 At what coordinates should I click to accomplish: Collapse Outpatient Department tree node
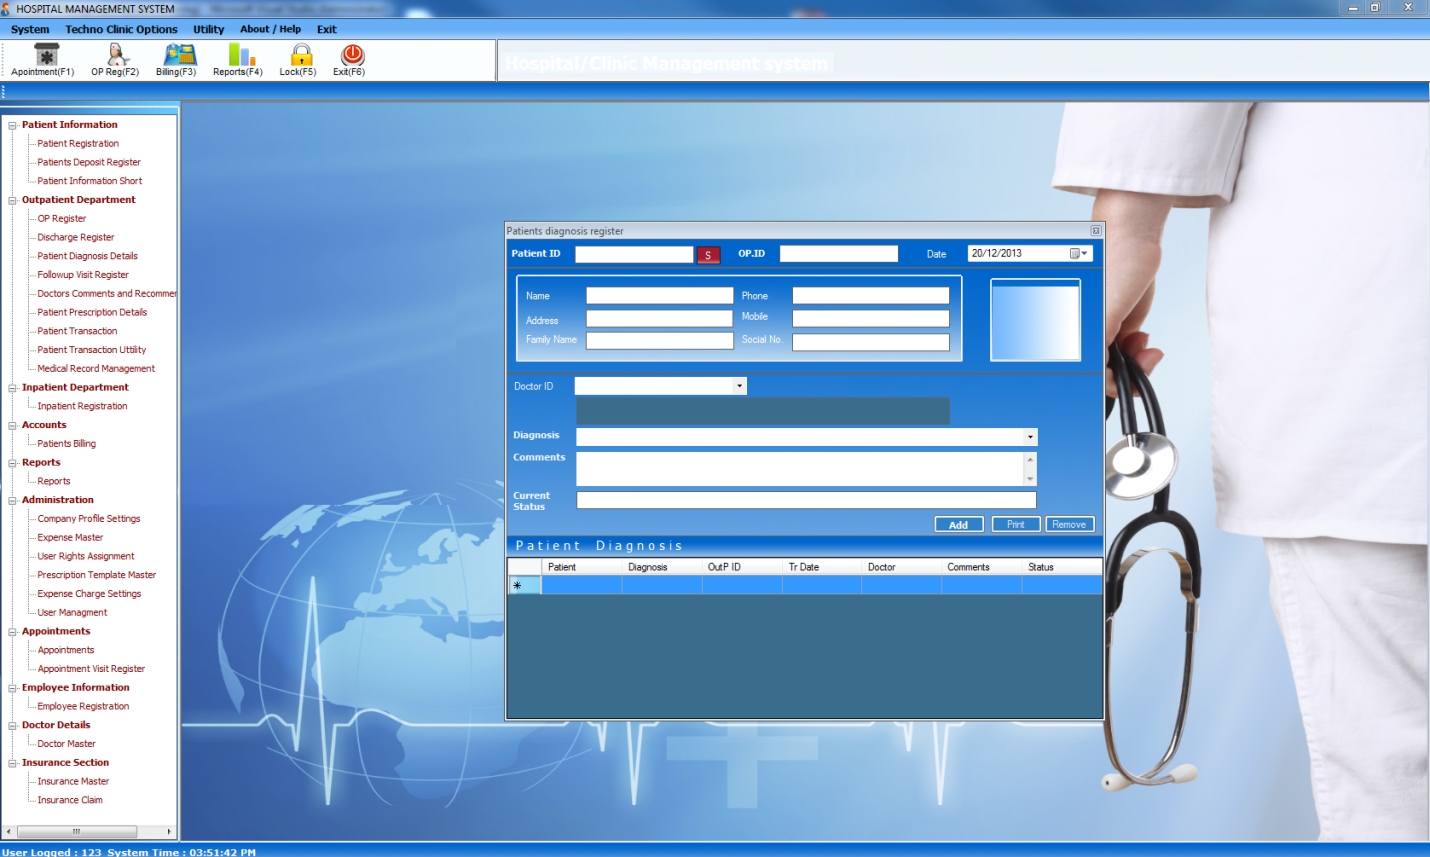tap(13, 200)
